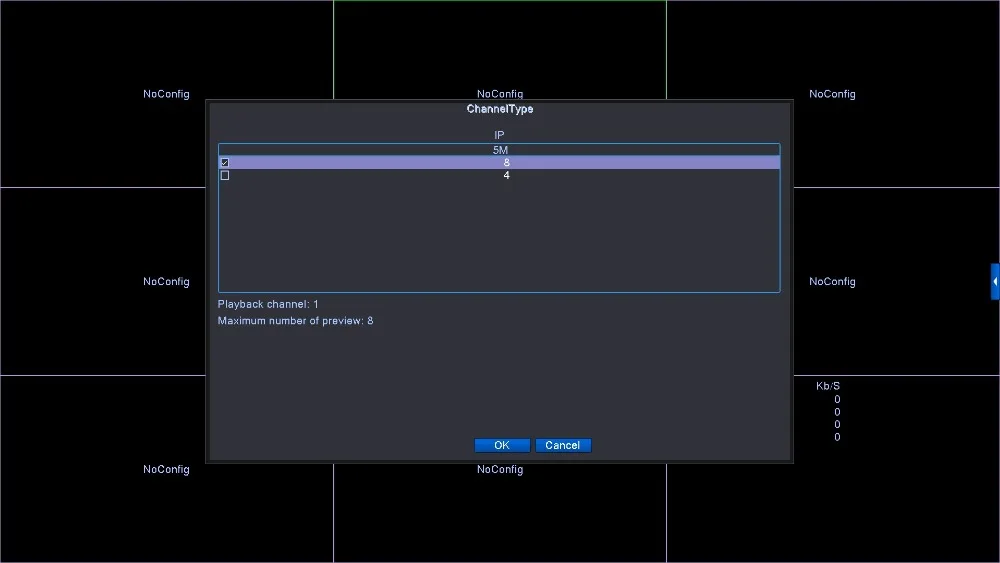Enable the 4 channel IP checkbox

tap(224, 175)
